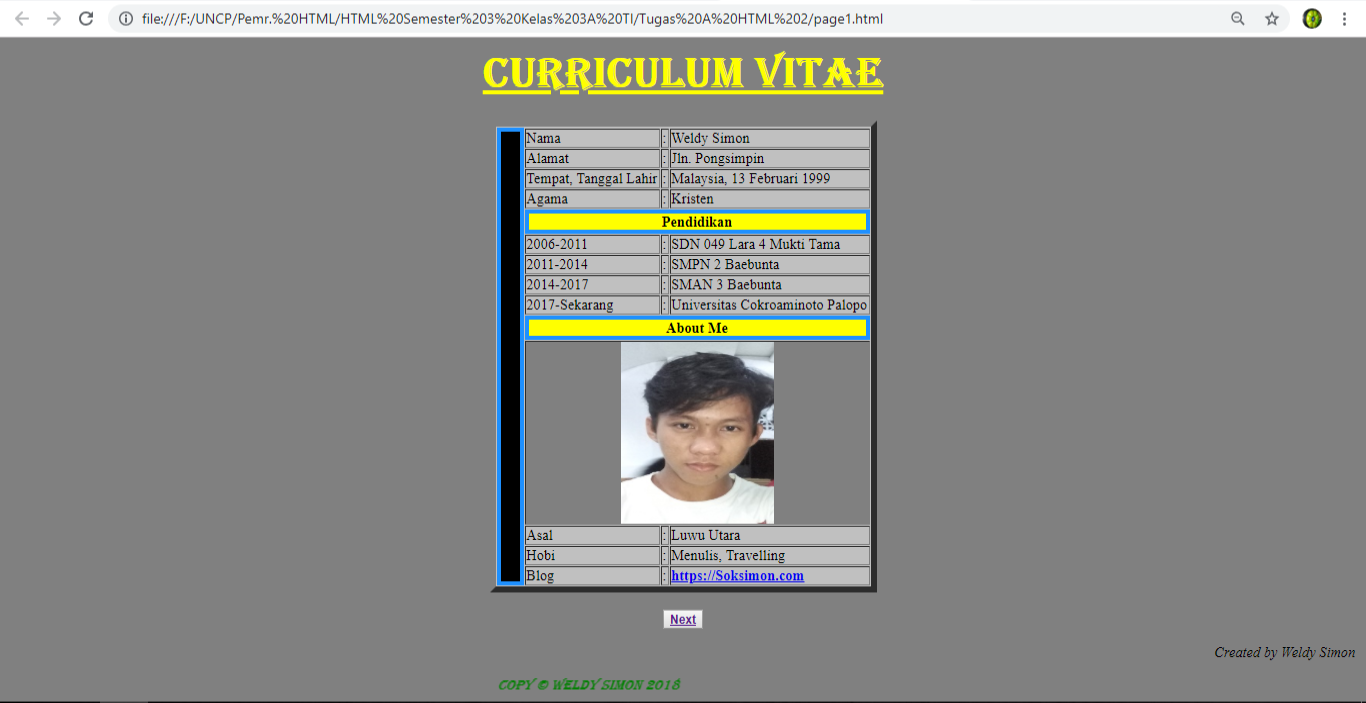Click the Asal label cell
Image resolution: width=1366 pixels, height=703 pixels.
click(x=592, y=535)
